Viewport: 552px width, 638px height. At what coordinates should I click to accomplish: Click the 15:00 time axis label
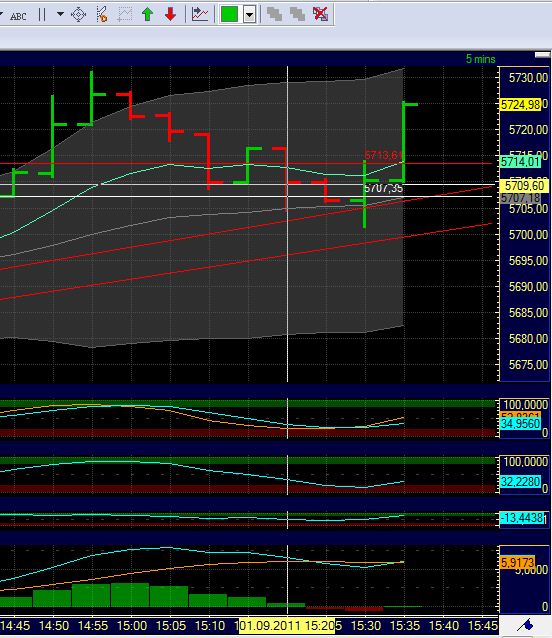click(x=131, y=626)
